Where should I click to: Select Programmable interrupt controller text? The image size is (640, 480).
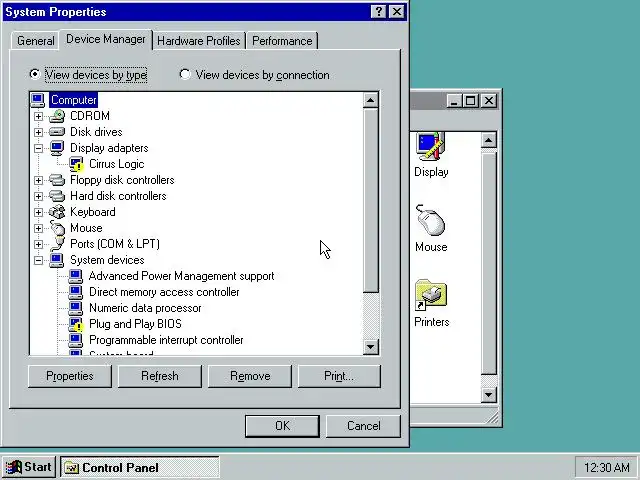coord(166,340)
